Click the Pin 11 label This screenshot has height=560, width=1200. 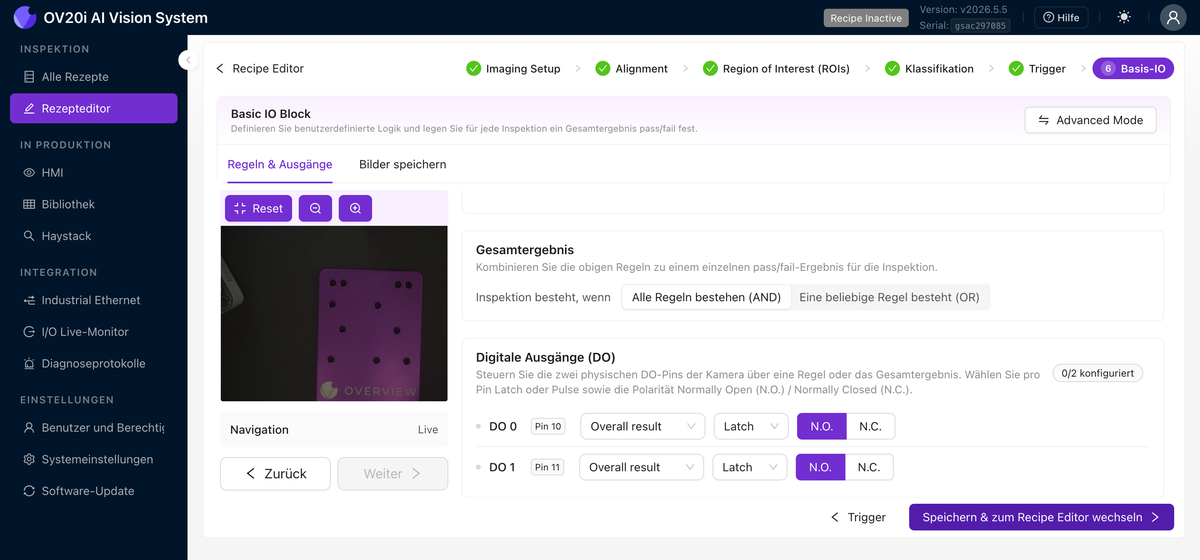coord(547,467)
